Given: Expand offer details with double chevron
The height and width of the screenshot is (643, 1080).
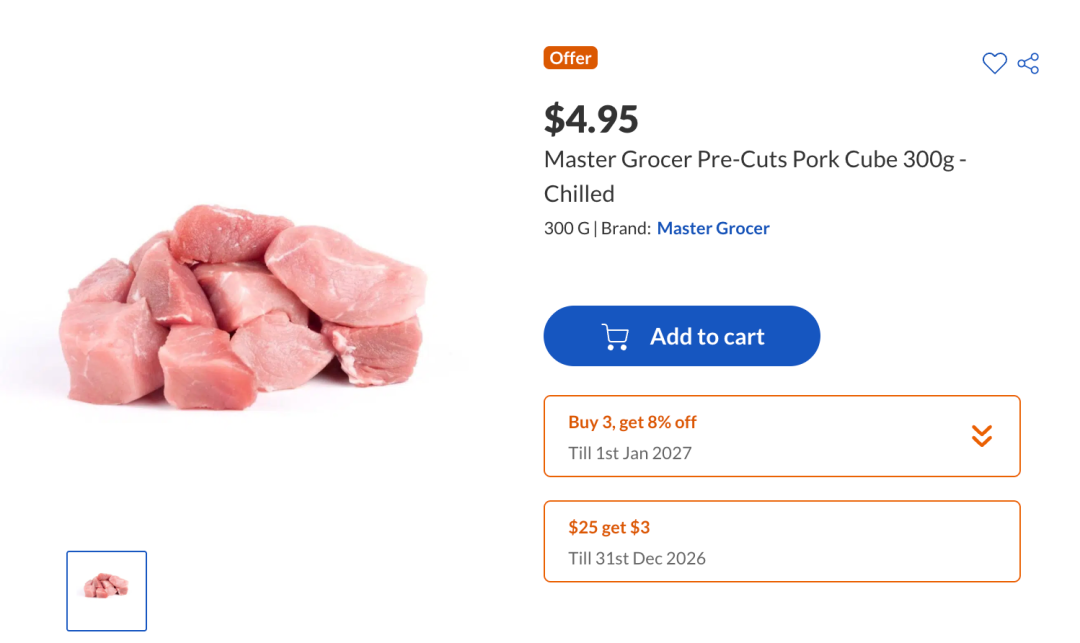Looking at the screenshot, I should coord(982,436).
